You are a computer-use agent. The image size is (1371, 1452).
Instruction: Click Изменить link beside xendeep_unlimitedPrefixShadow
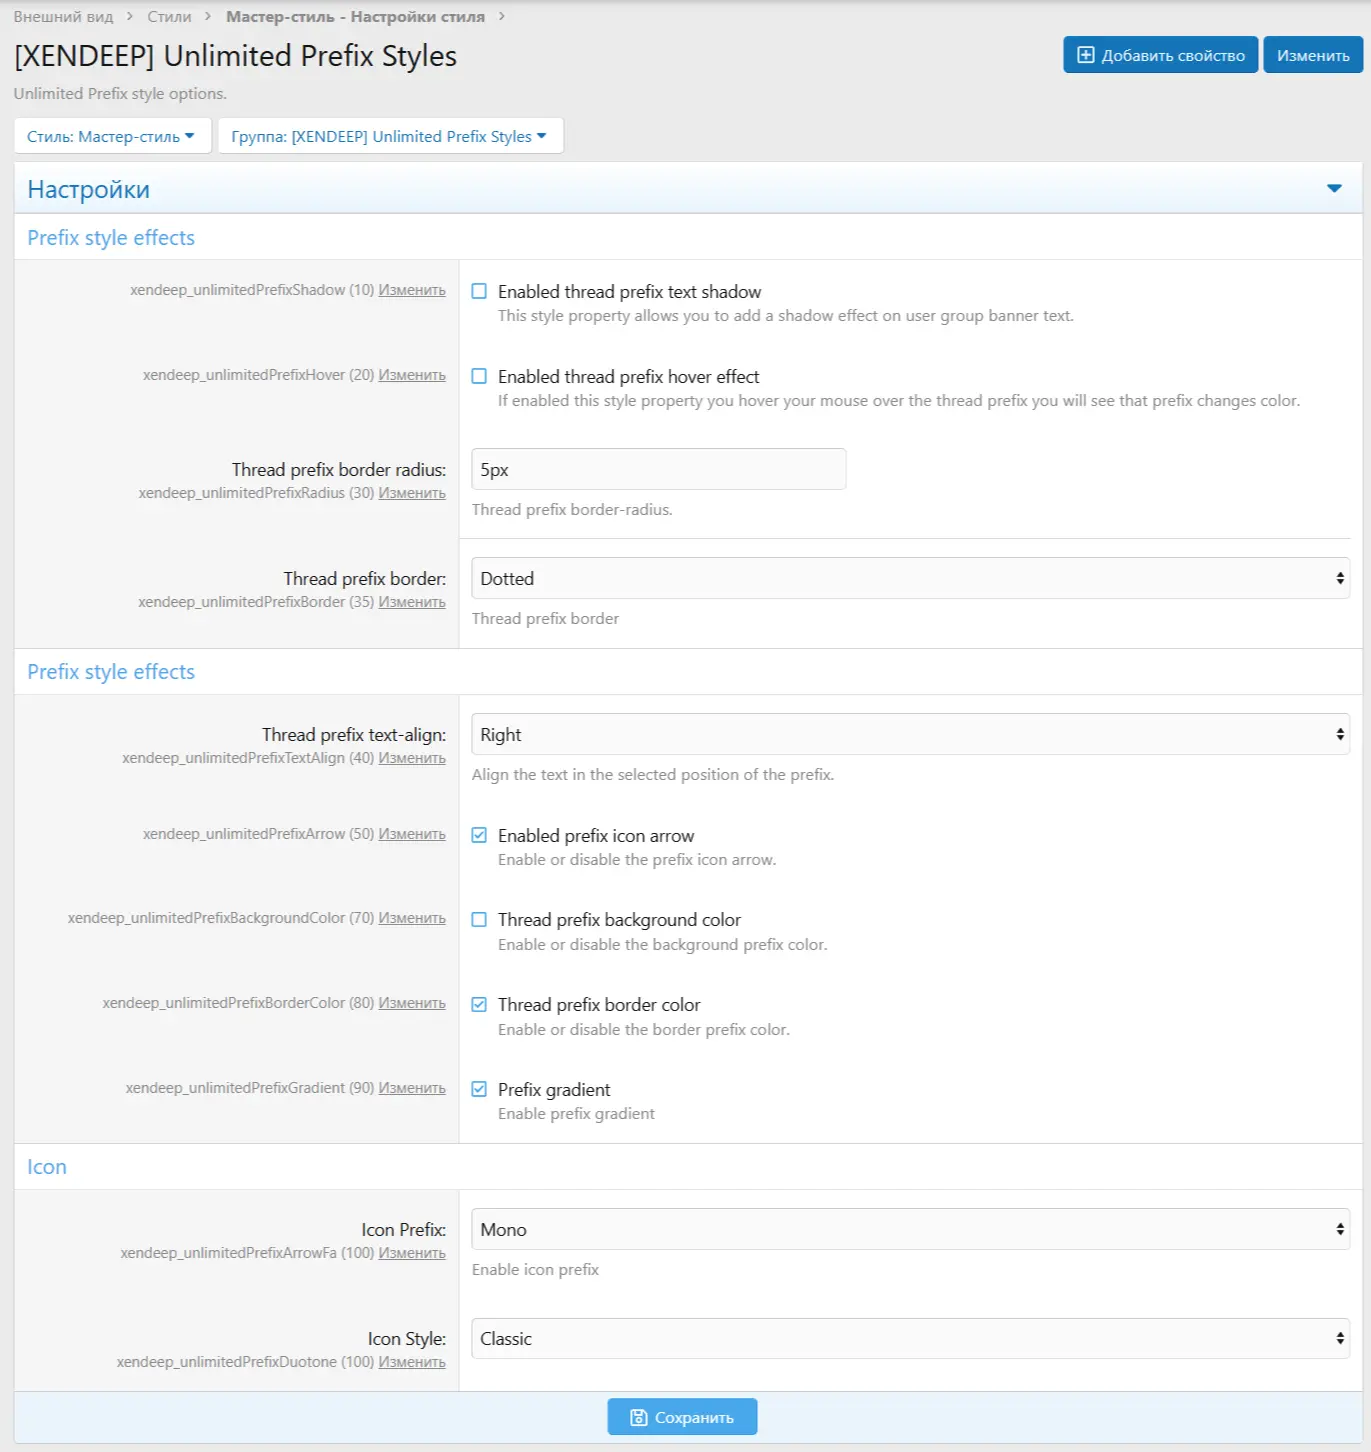click(412, 290)
